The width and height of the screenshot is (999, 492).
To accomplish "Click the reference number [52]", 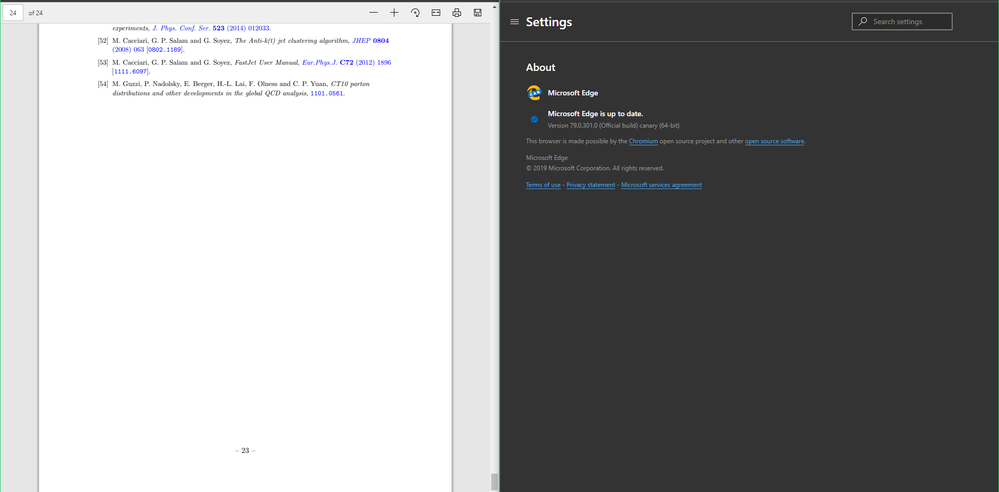I will coord(103,41).
